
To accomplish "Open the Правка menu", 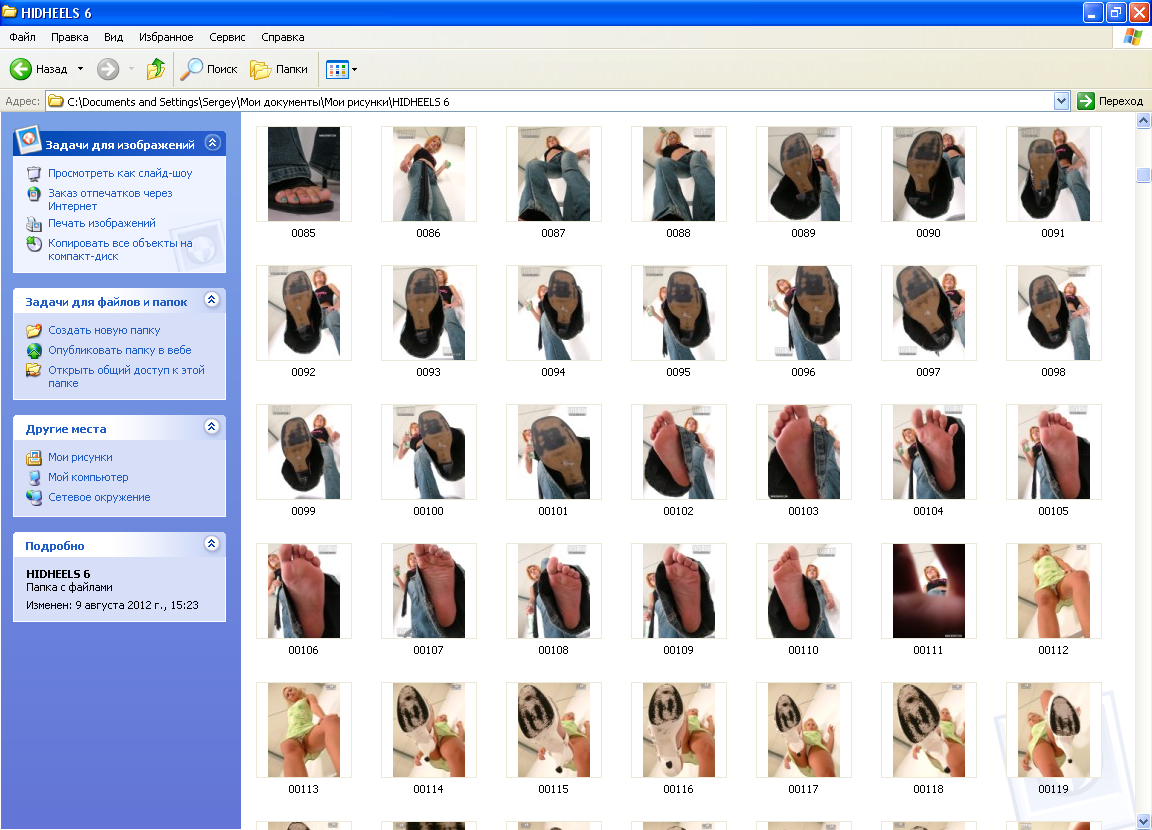I will (x=70, y=37).
